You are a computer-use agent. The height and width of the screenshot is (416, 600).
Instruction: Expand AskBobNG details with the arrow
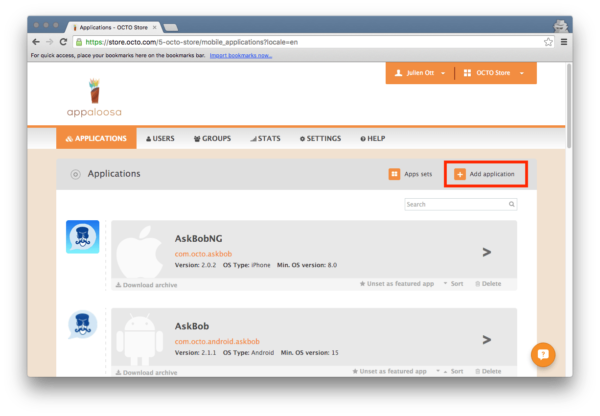point(486,252)
